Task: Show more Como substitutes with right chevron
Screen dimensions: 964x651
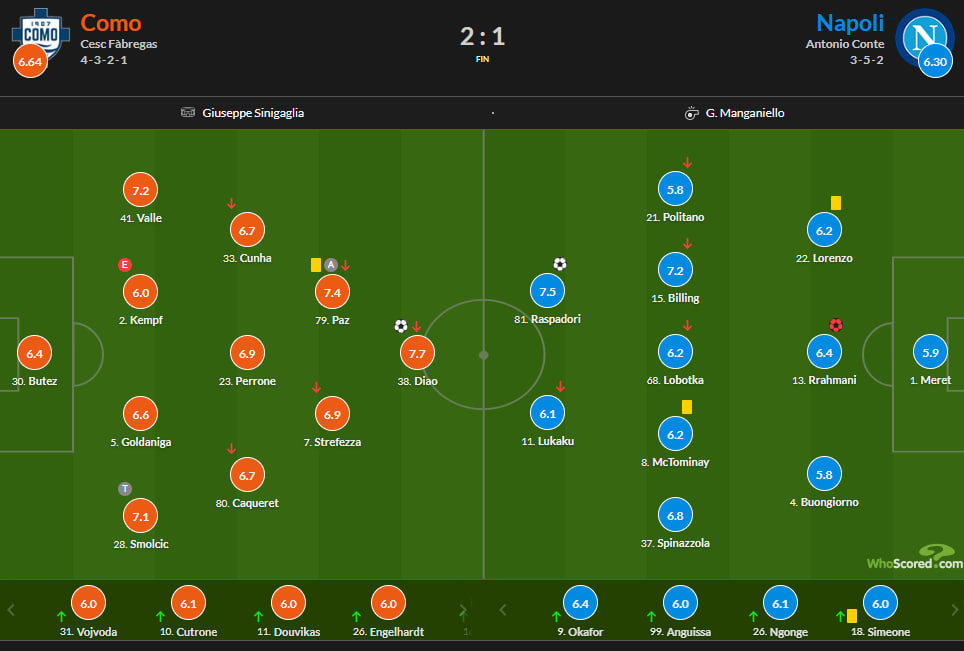Action: point(462,609)
